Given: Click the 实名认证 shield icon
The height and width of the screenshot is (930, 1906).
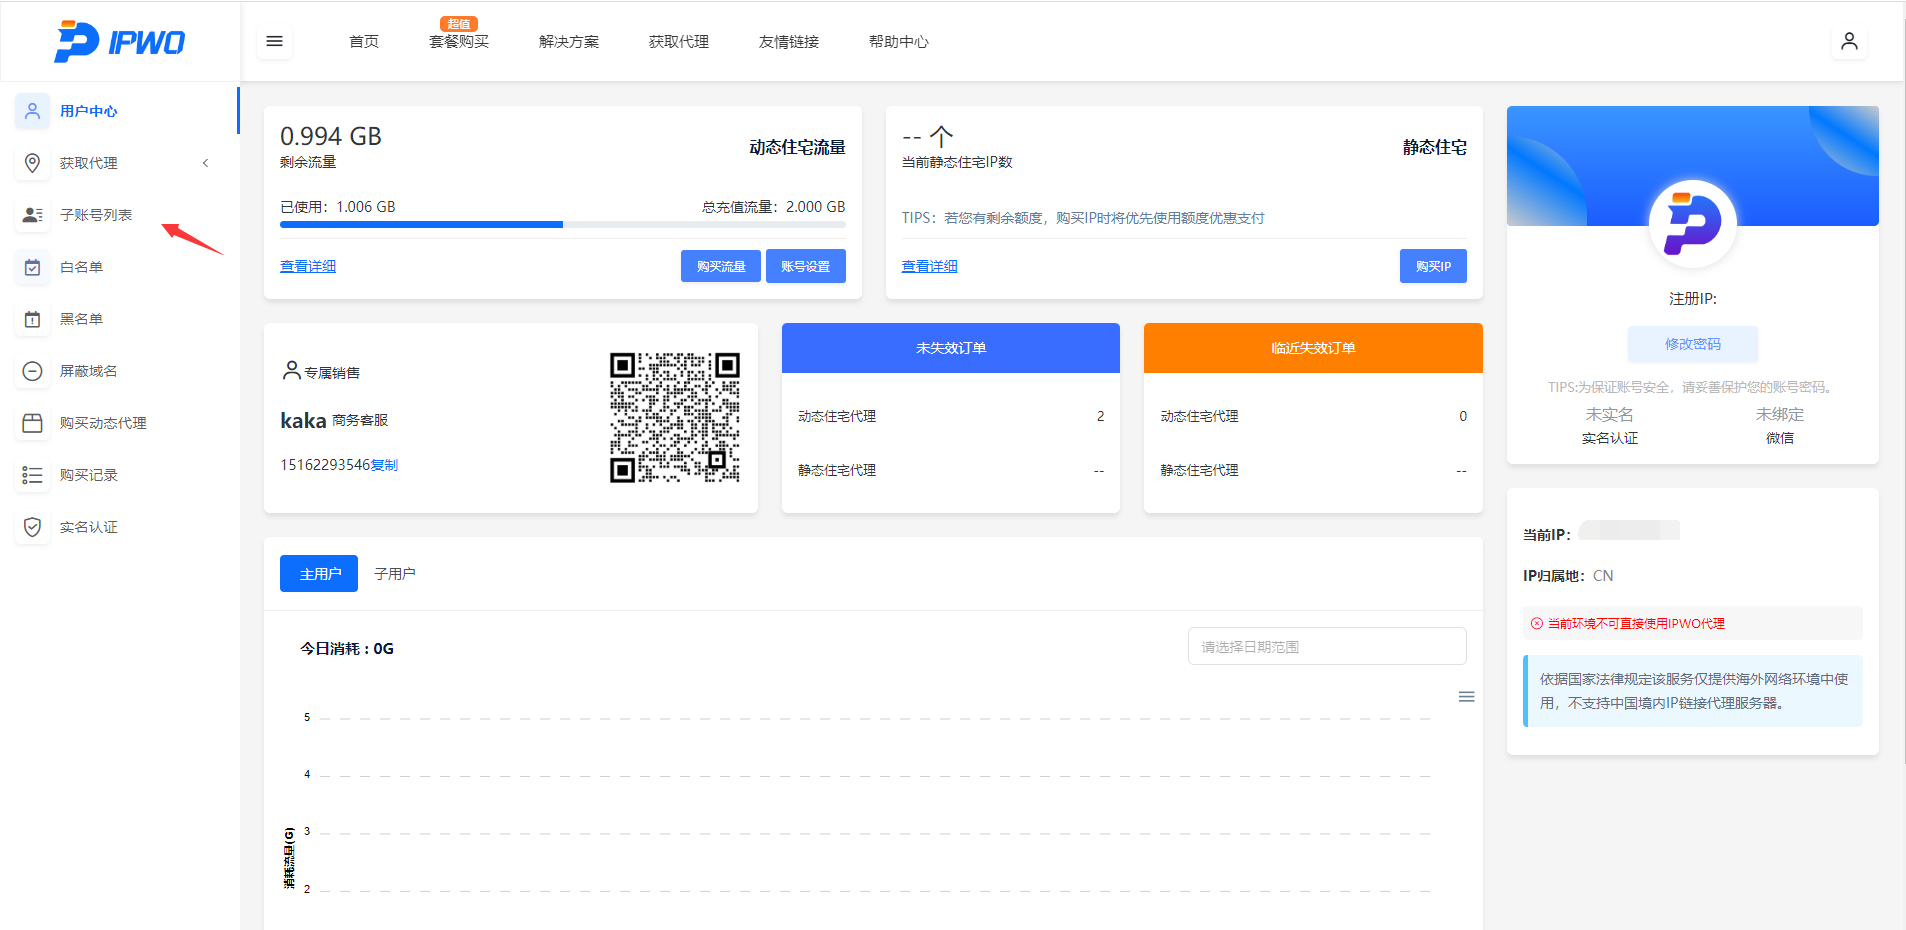Looking at the screenshot, I should 33,527.
